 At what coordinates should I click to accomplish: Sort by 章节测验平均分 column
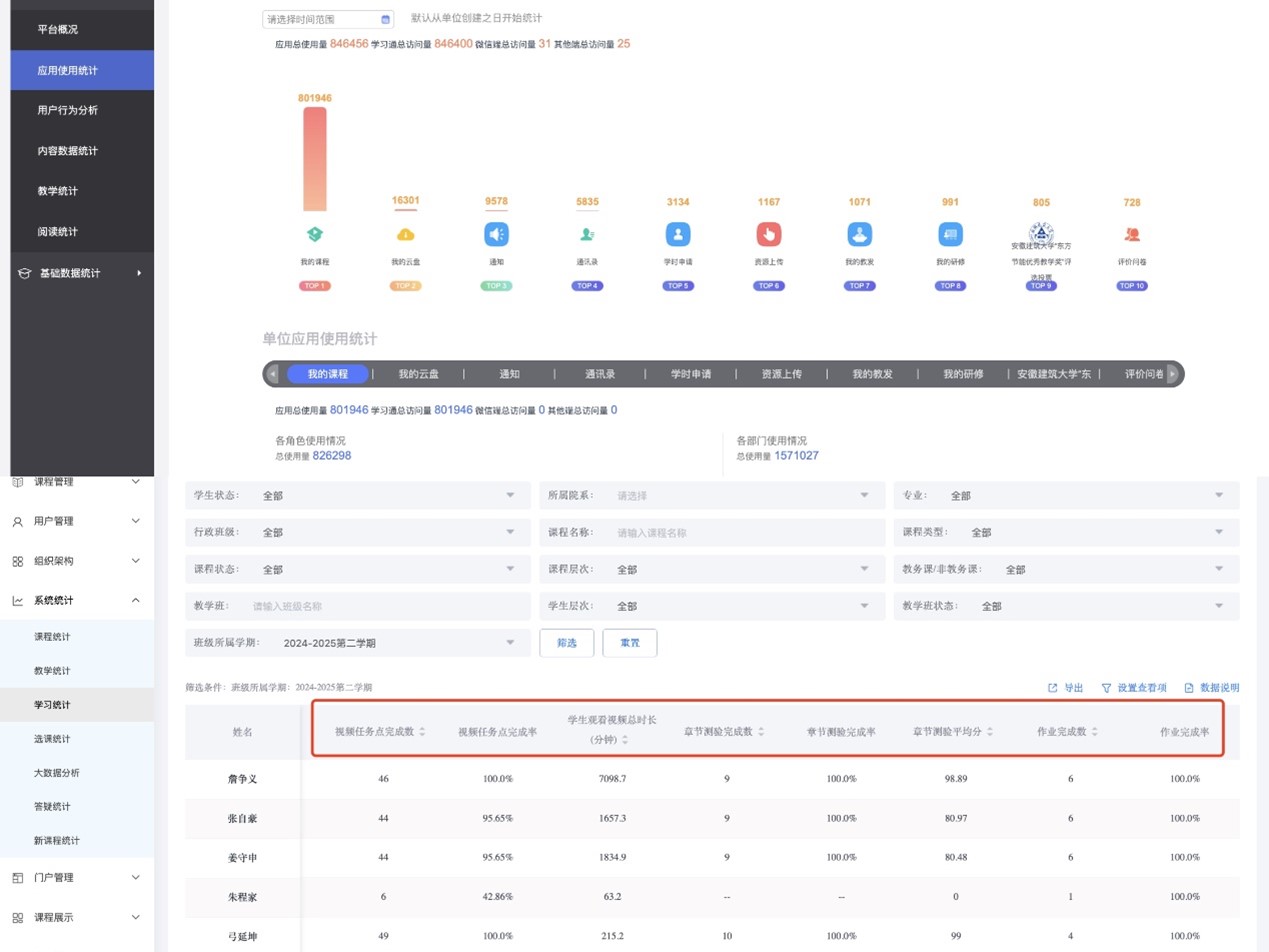click(x=990, y=732)
